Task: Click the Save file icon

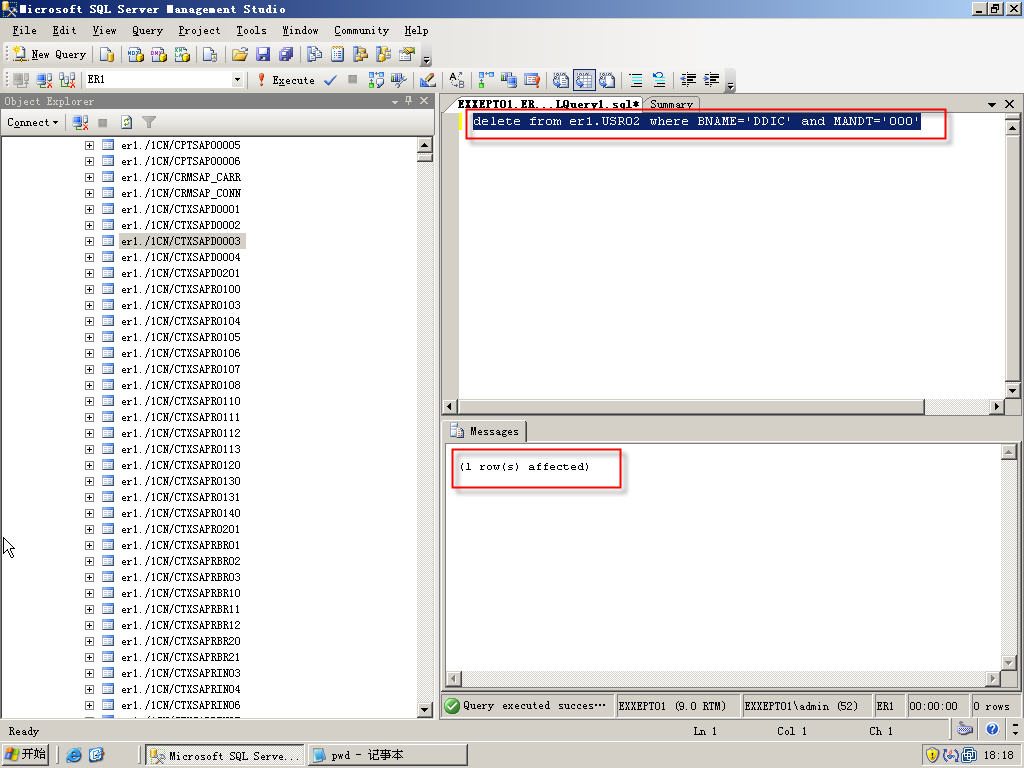Action: click(263, 54)
